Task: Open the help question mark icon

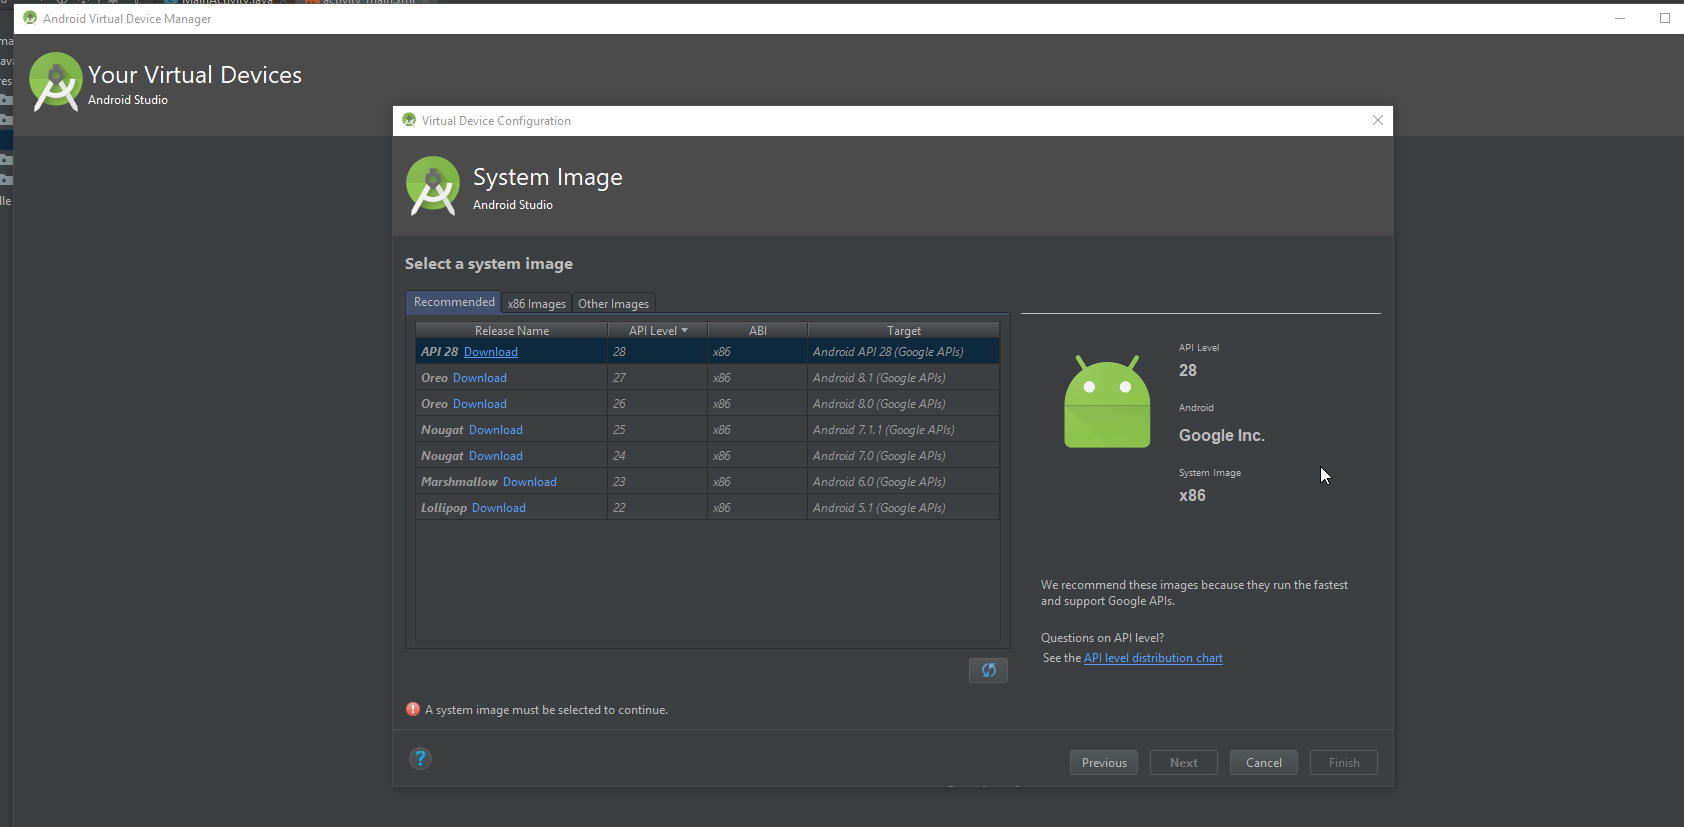Action: [x=420, y=759]
